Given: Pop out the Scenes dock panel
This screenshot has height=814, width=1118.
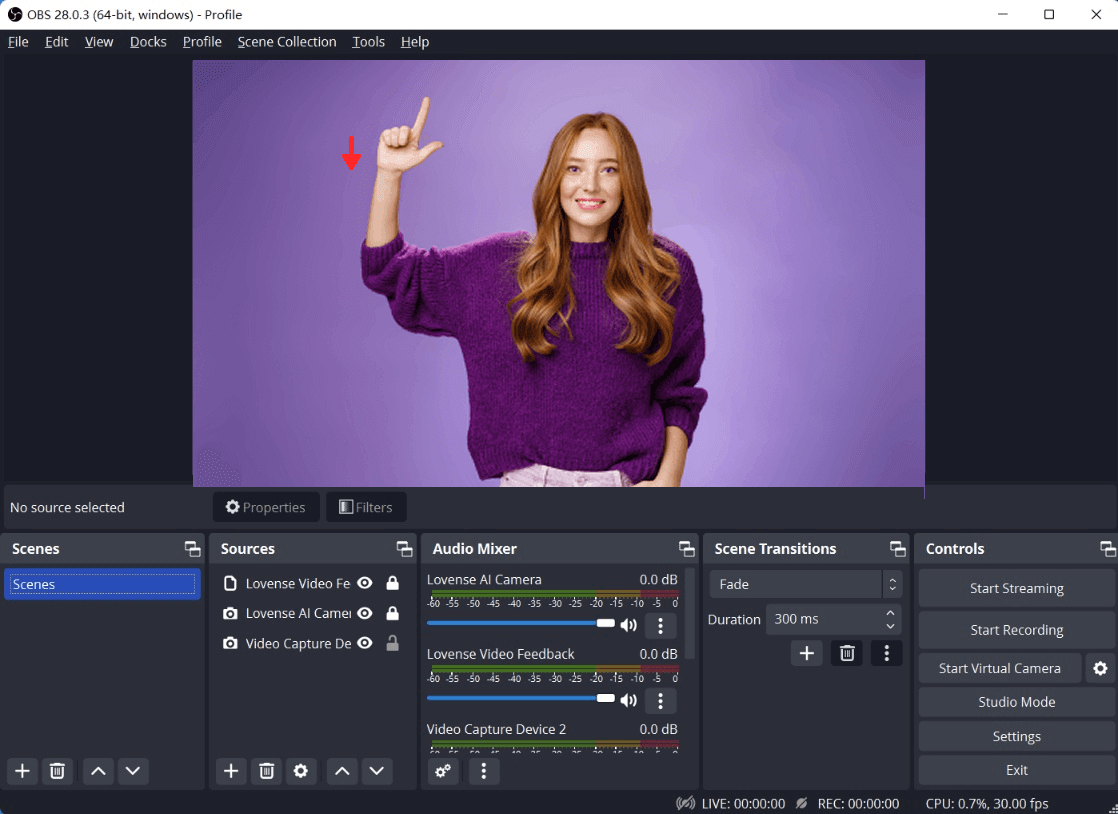Looking at the screenshot, I should point(192,549).
